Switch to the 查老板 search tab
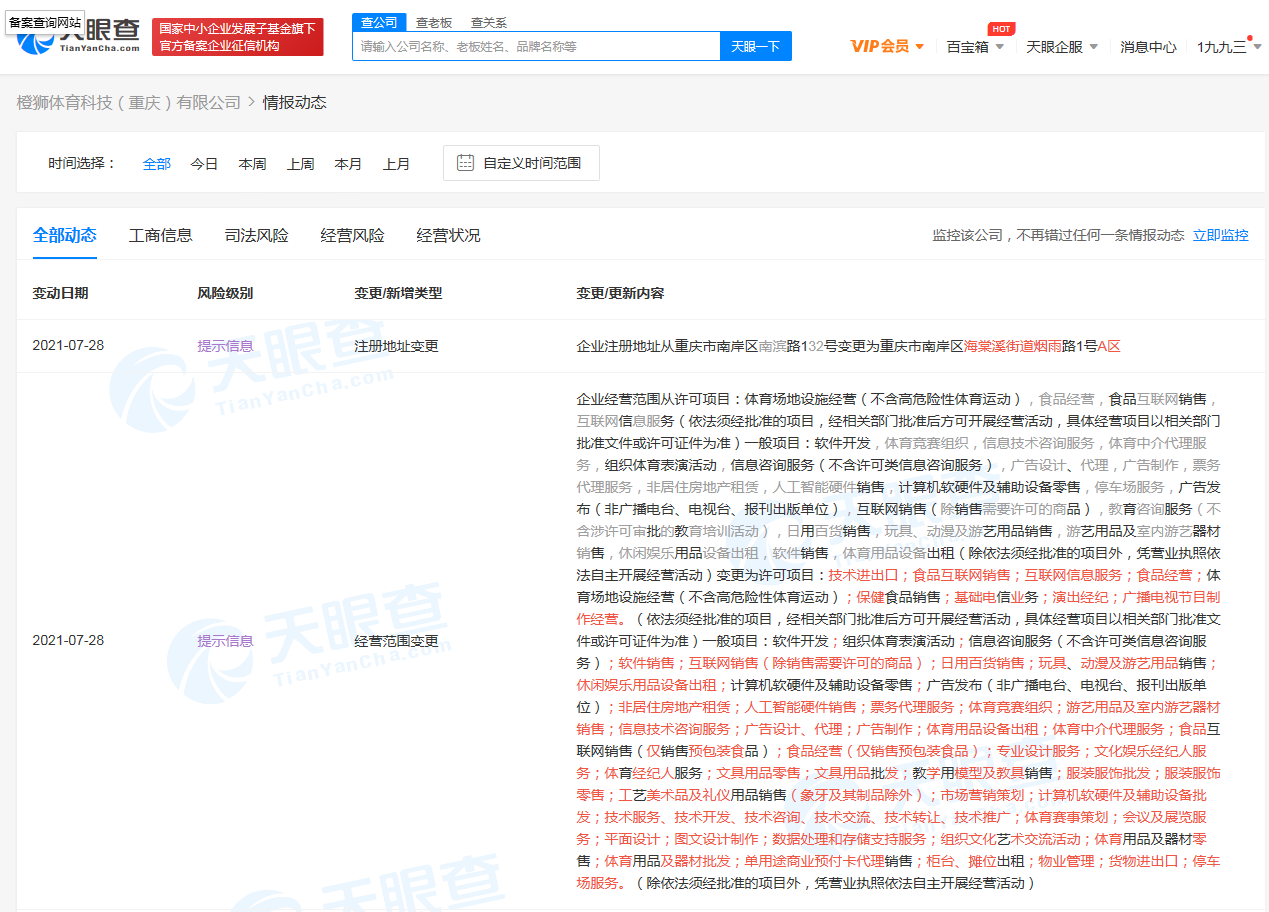The height and width of the screenshot is (912, 1269). pos(433,22)
